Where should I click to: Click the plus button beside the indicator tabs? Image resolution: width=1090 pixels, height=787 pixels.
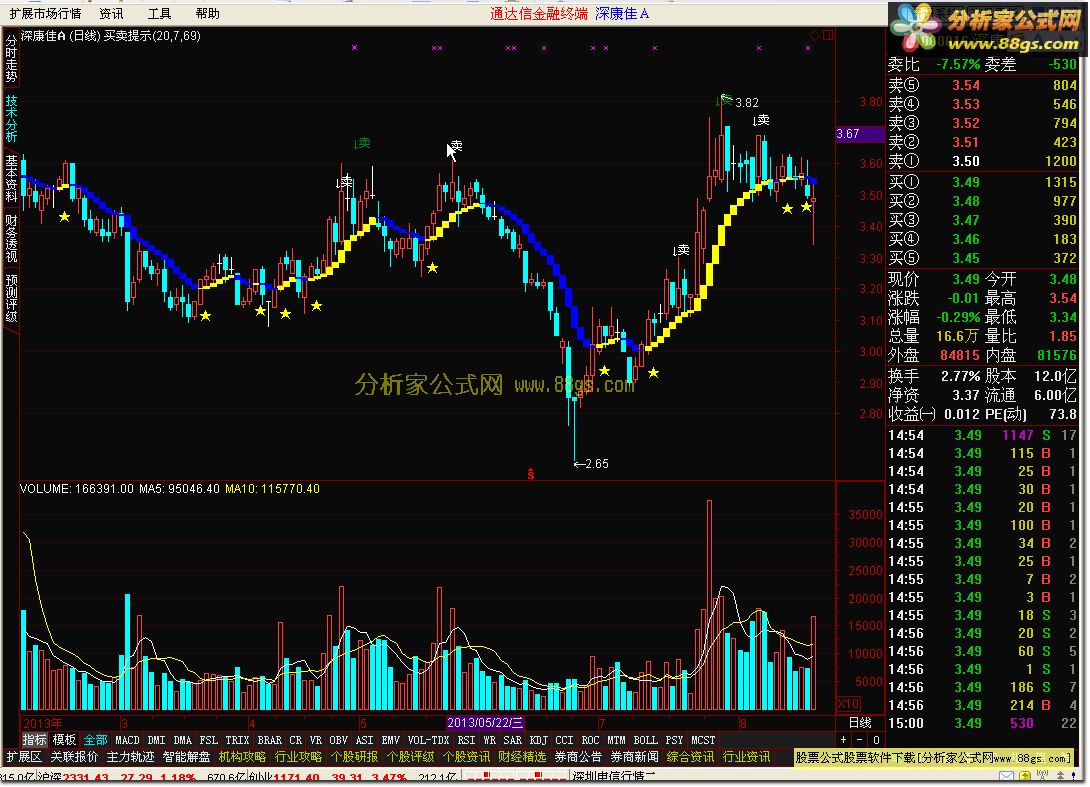tap(843, 740)
